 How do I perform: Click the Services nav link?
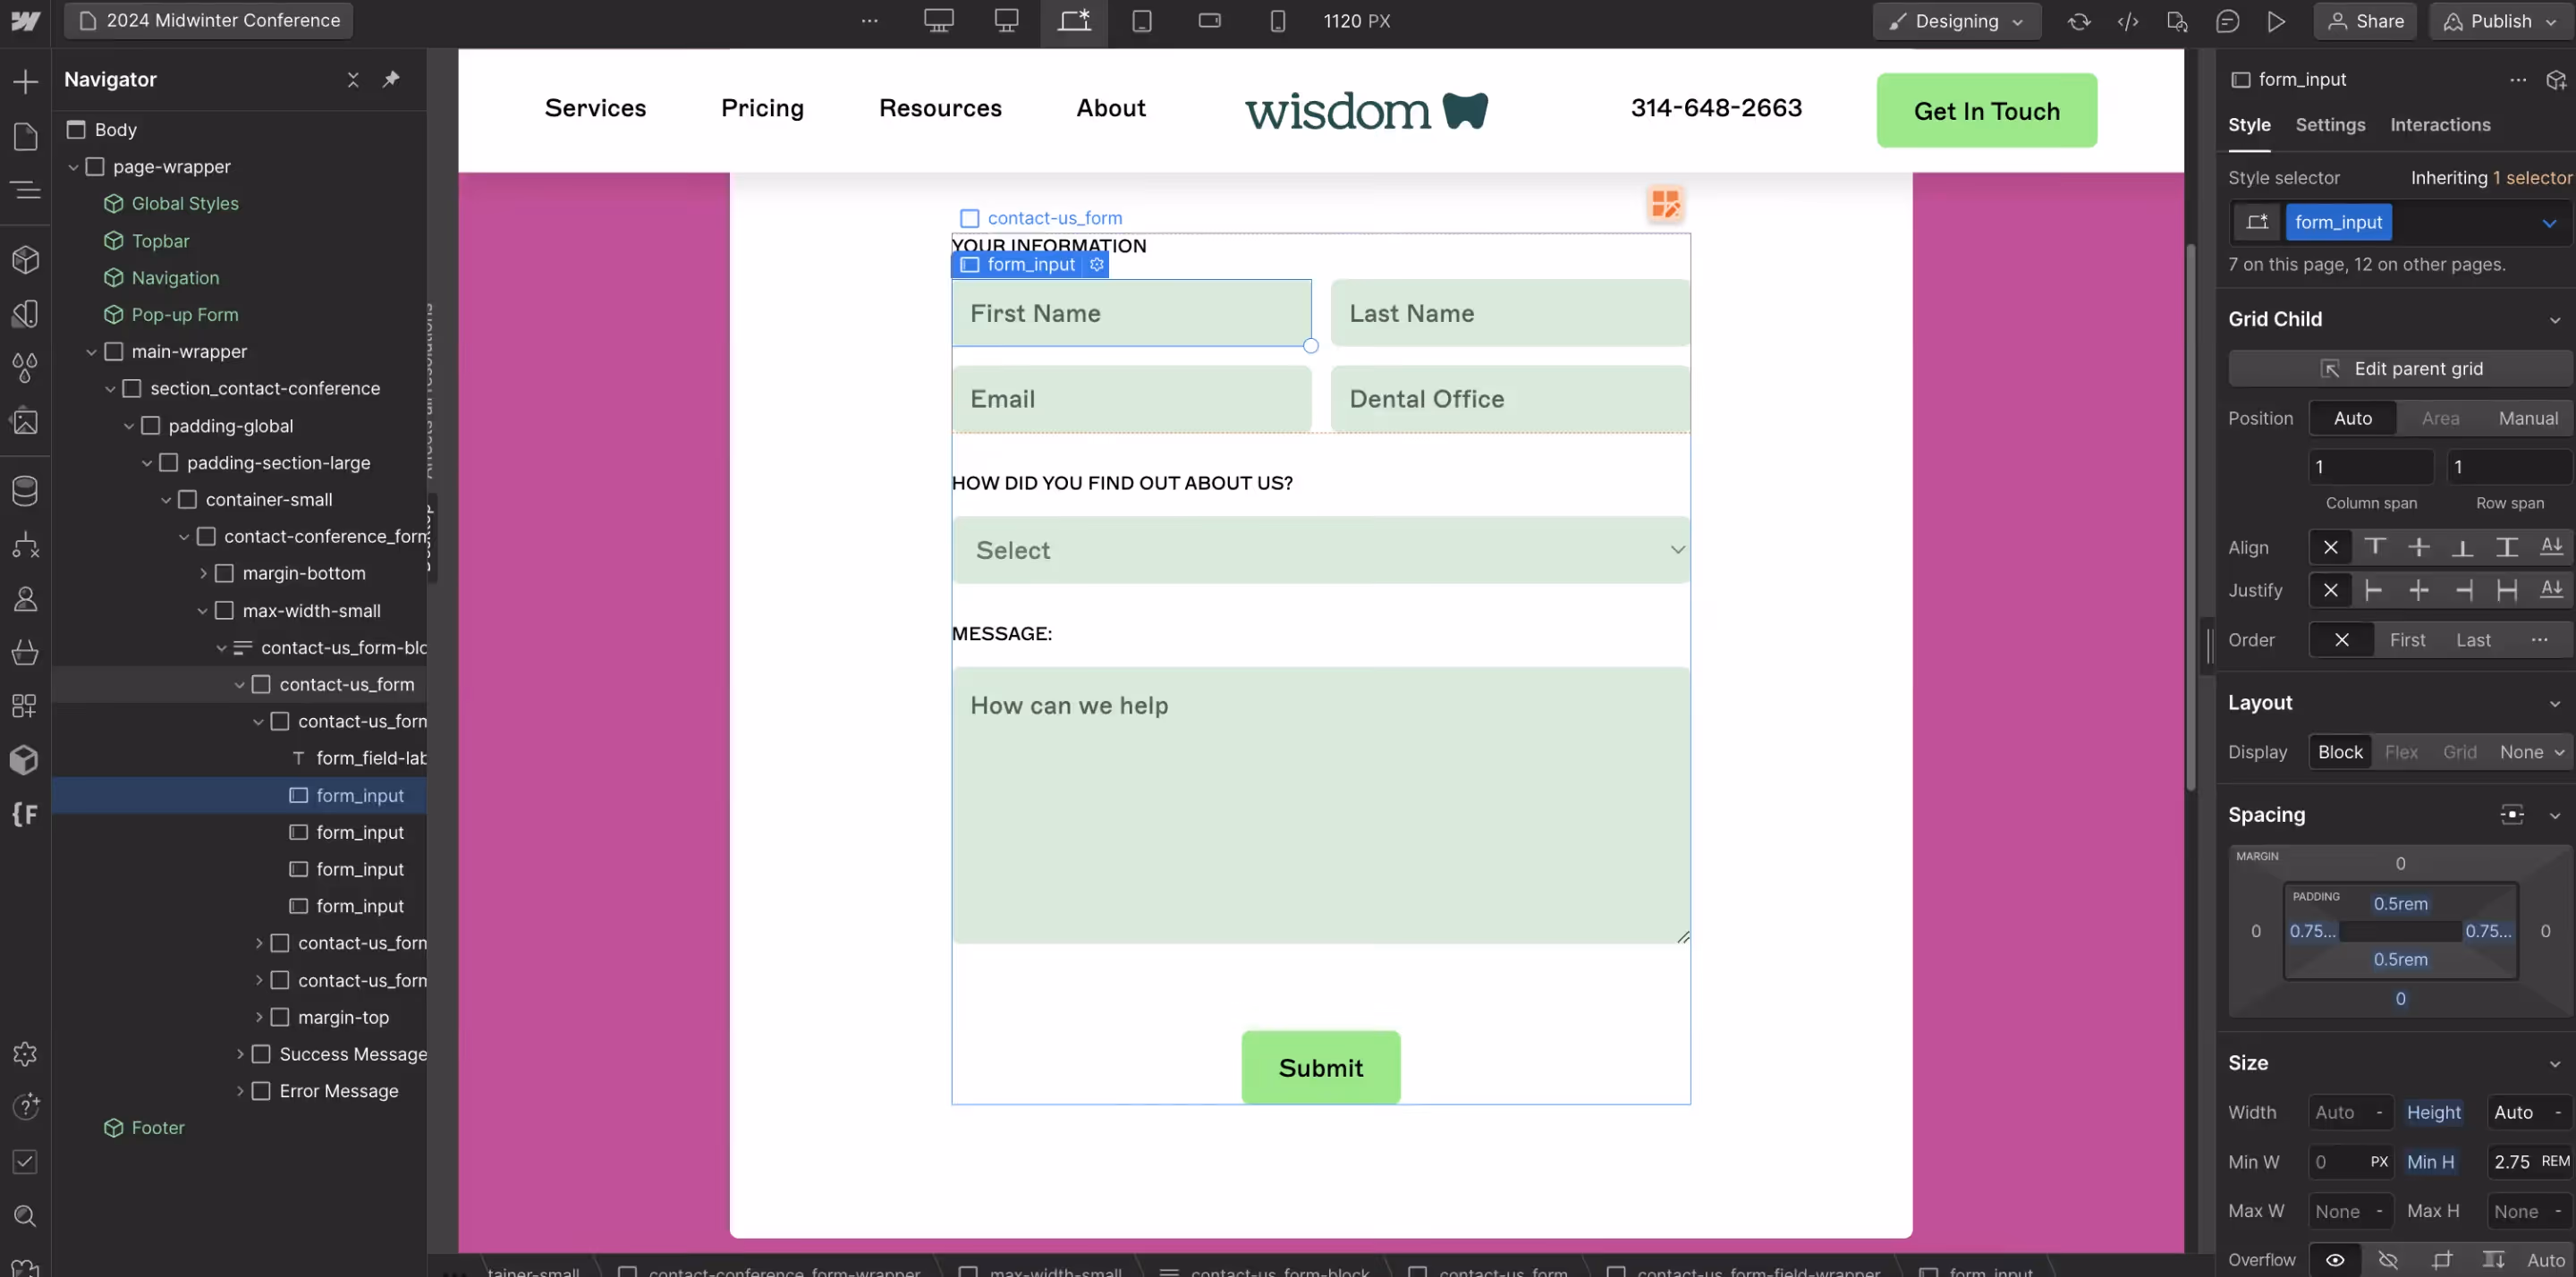[x=595, y=108]
